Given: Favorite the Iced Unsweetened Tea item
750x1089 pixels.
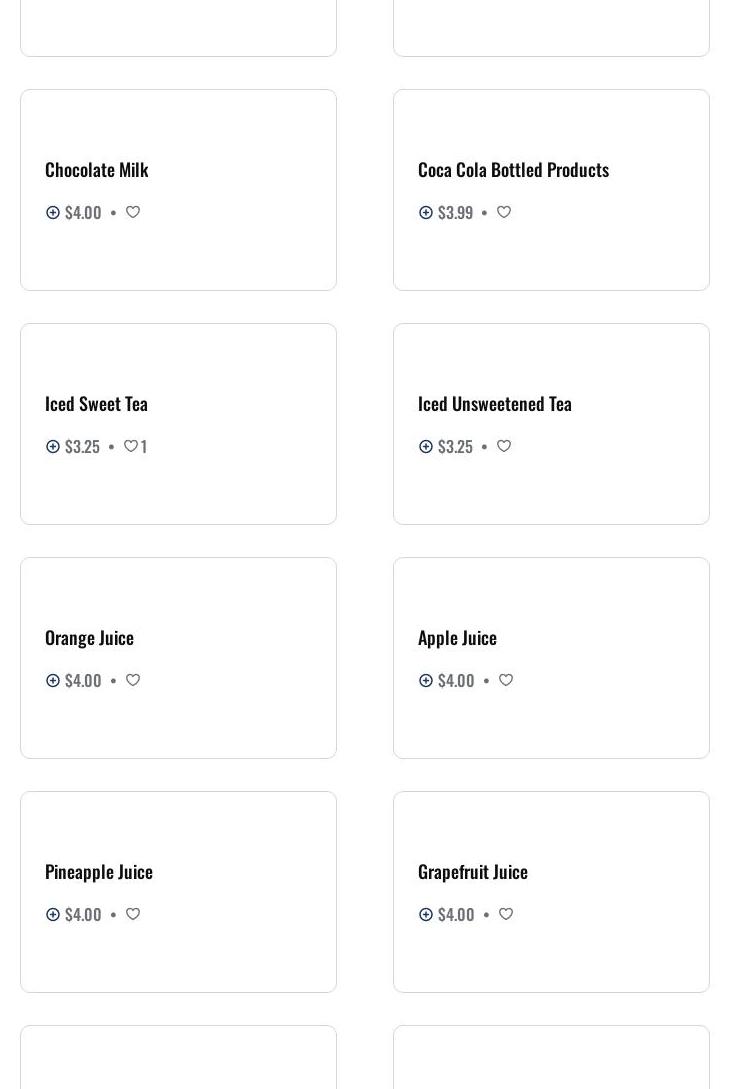Looking at the screenshot, I should point(504,446).
